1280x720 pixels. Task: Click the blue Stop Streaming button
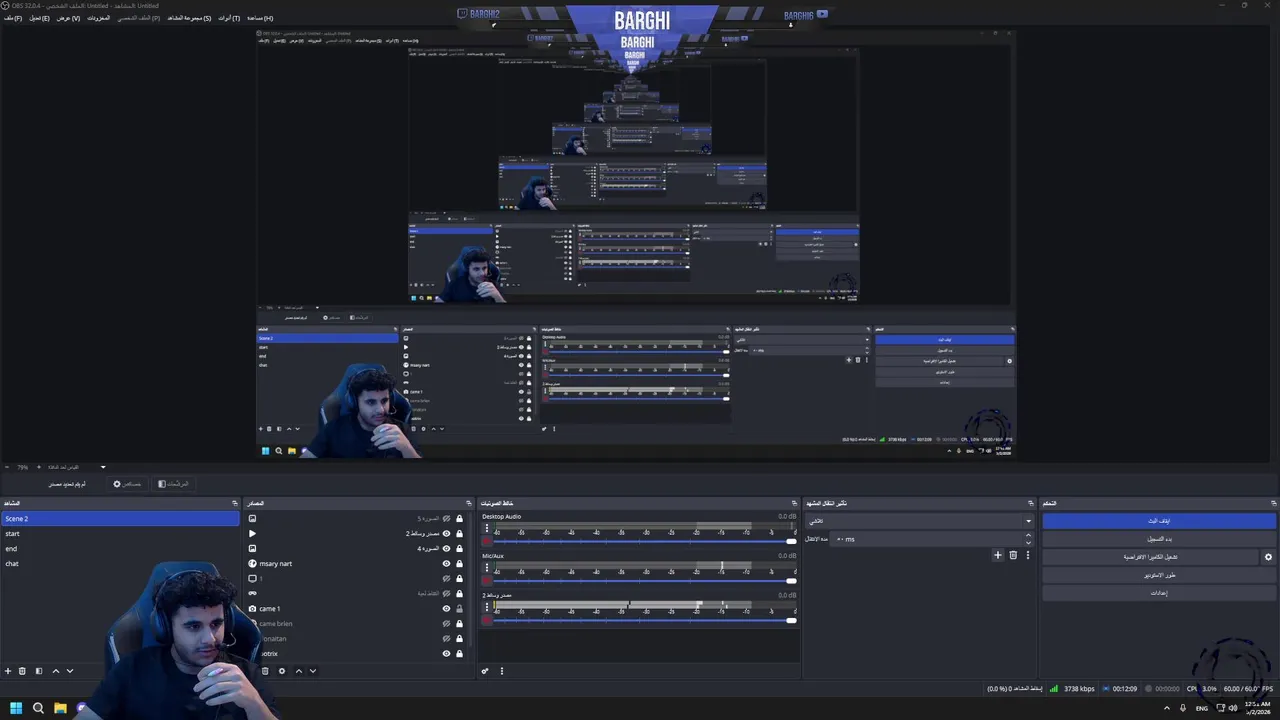coord(1159,521)
